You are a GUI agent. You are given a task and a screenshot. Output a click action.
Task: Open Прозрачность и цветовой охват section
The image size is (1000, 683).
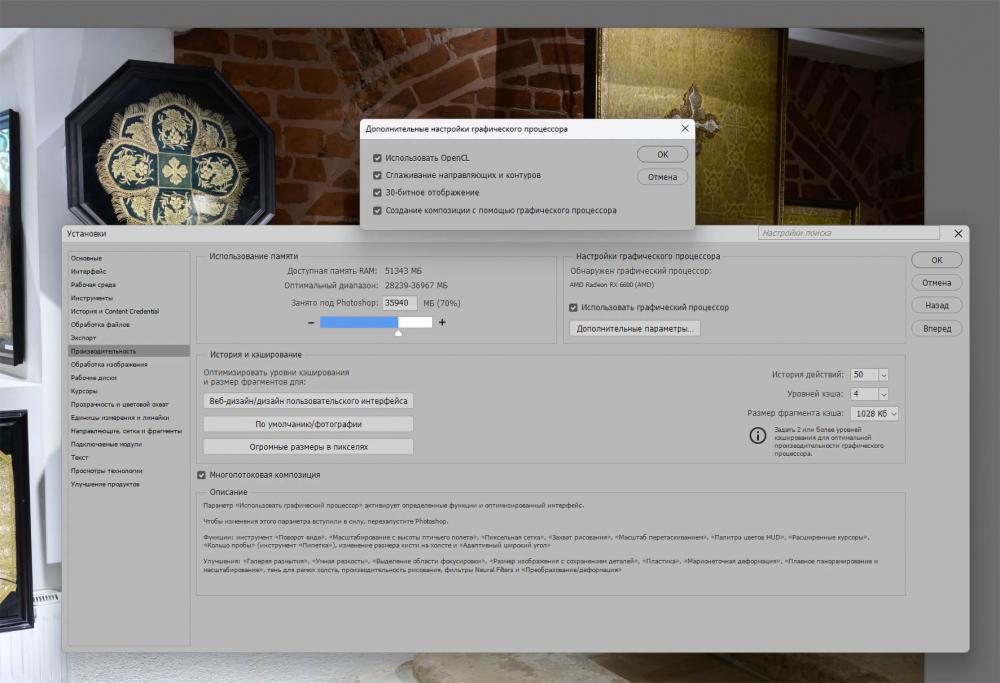point(129,404)
